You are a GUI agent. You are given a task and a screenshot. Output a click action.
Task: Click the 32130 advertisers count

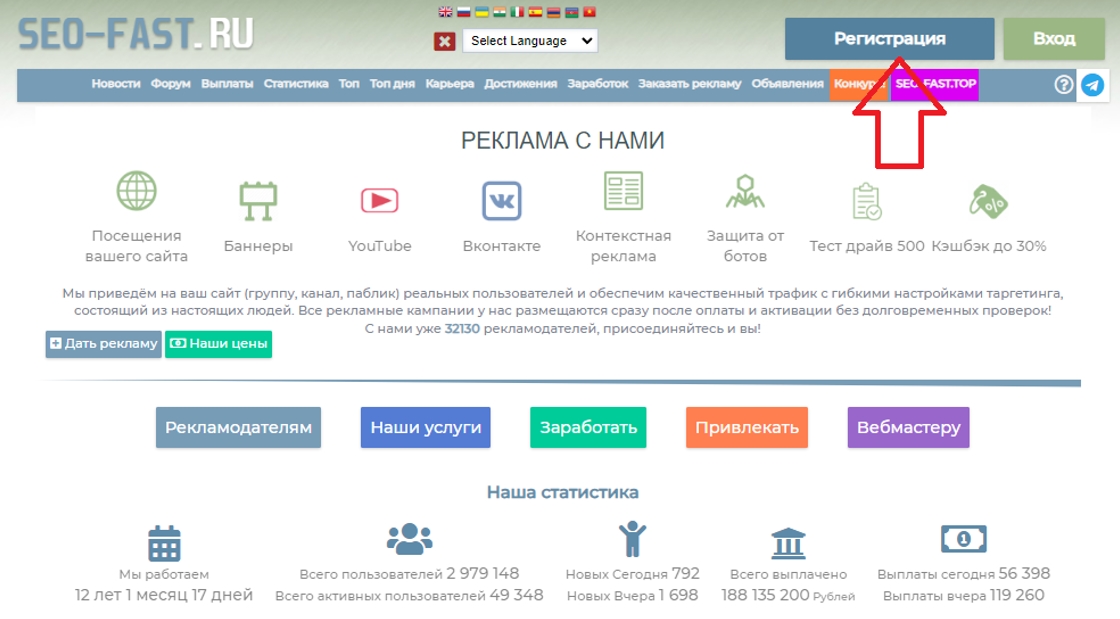pyautogui.click(x=462, y=328)
